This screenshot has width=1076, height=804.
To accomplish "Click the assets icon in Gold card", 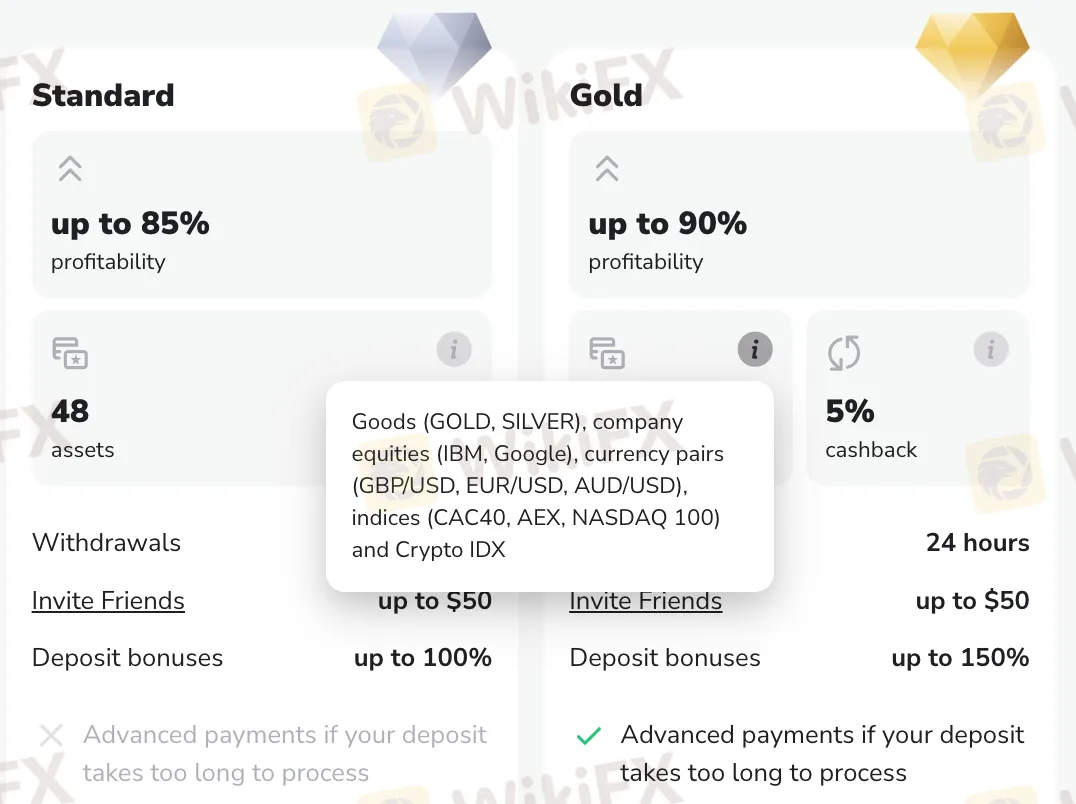I will point(607,353).
